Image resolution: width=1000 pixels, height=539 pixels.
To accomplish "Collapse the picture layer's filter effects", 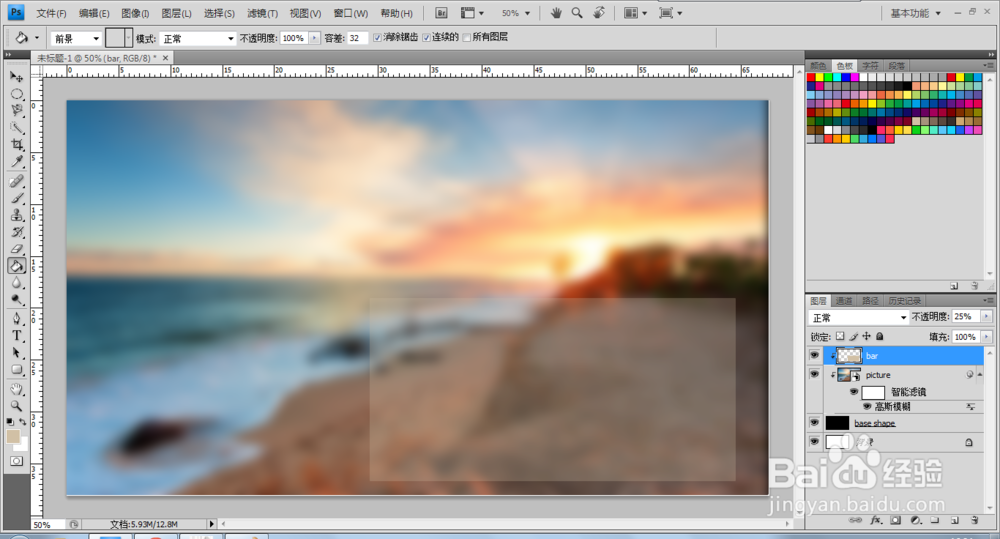I will [980, 374].
